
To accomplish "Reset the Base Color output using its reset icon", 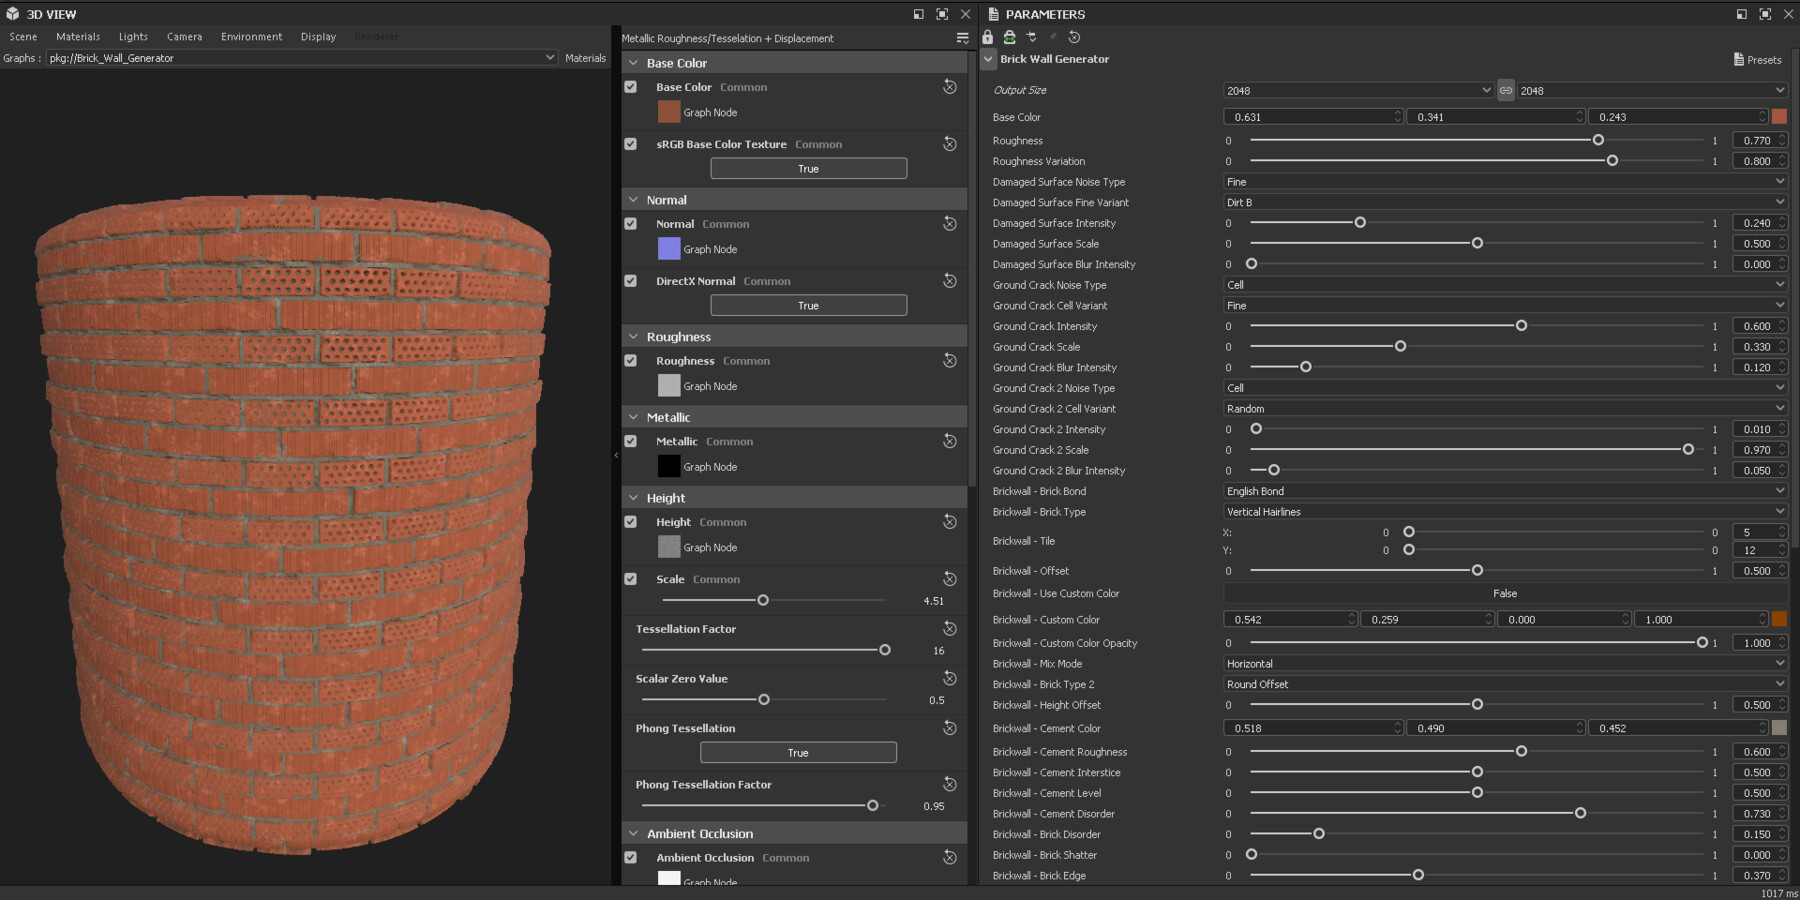I will tap(949, 87).
